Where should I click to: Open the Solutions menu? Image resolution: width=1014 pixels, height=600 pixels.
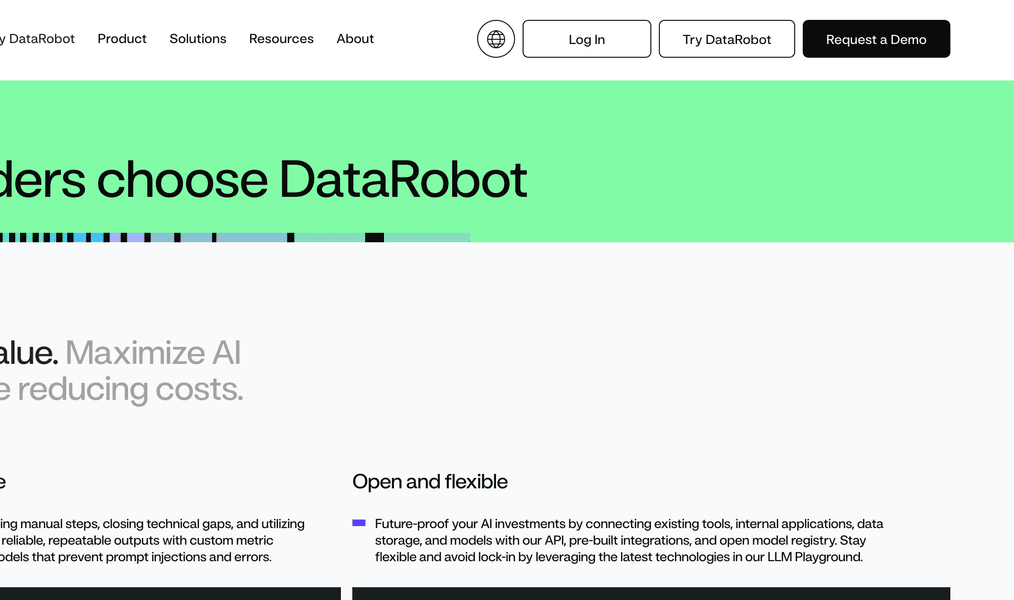(198, 39)
